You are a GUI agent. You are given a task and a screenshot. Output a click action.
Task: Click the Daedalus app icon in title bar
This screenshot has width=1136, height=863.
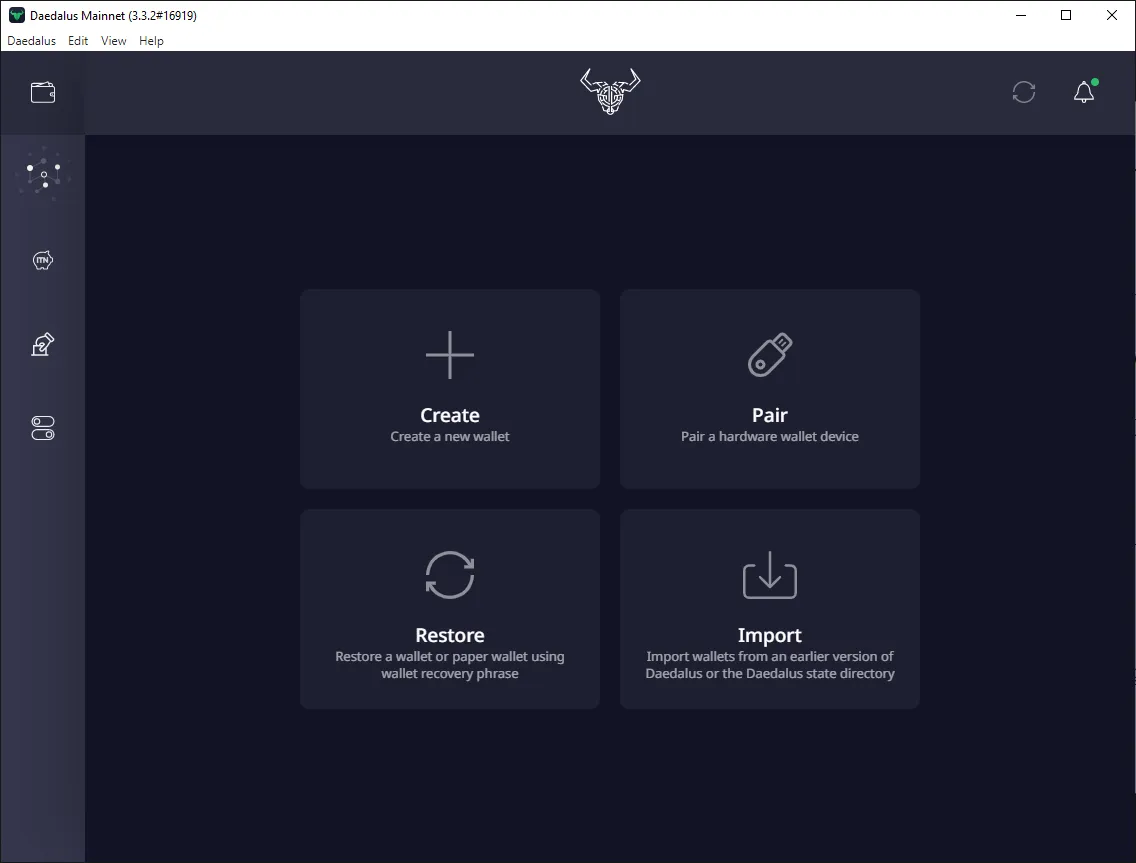click(17, 15)
